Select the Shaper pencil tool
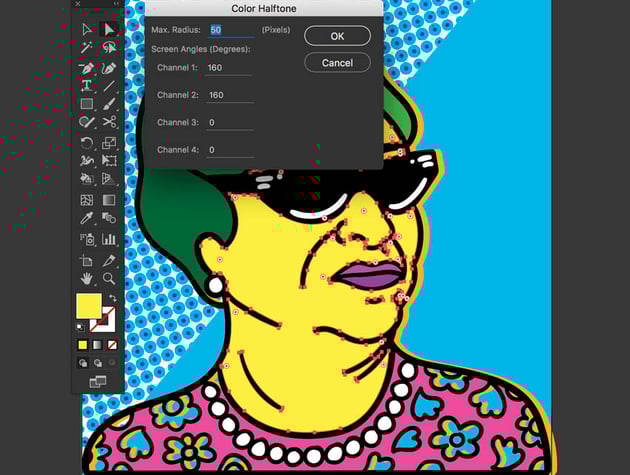630x475 pixels. [x=87, y=122]
